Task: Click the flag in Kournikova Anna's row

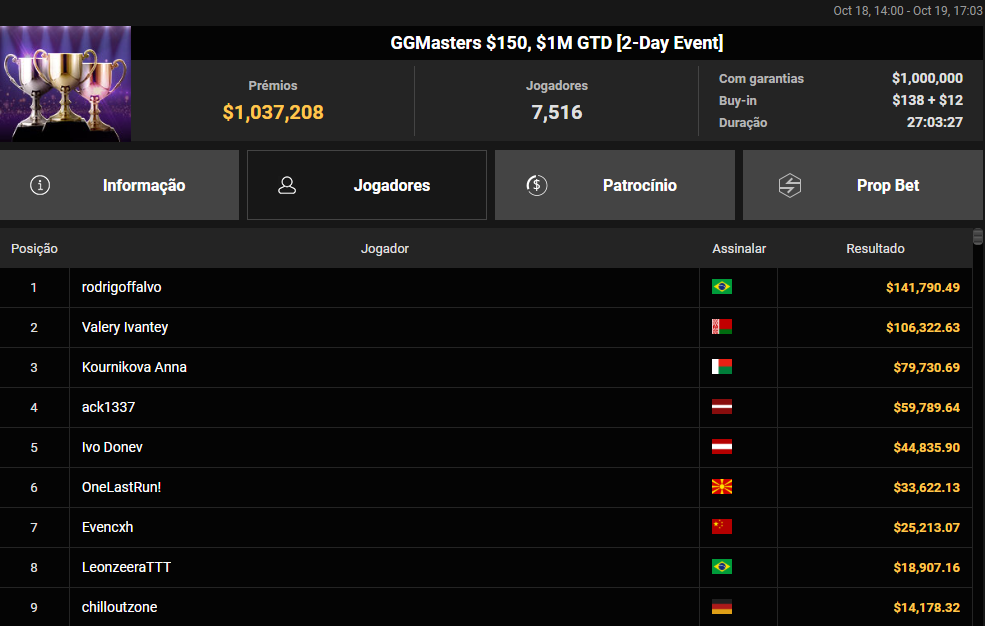Action: tap(722, 367)
